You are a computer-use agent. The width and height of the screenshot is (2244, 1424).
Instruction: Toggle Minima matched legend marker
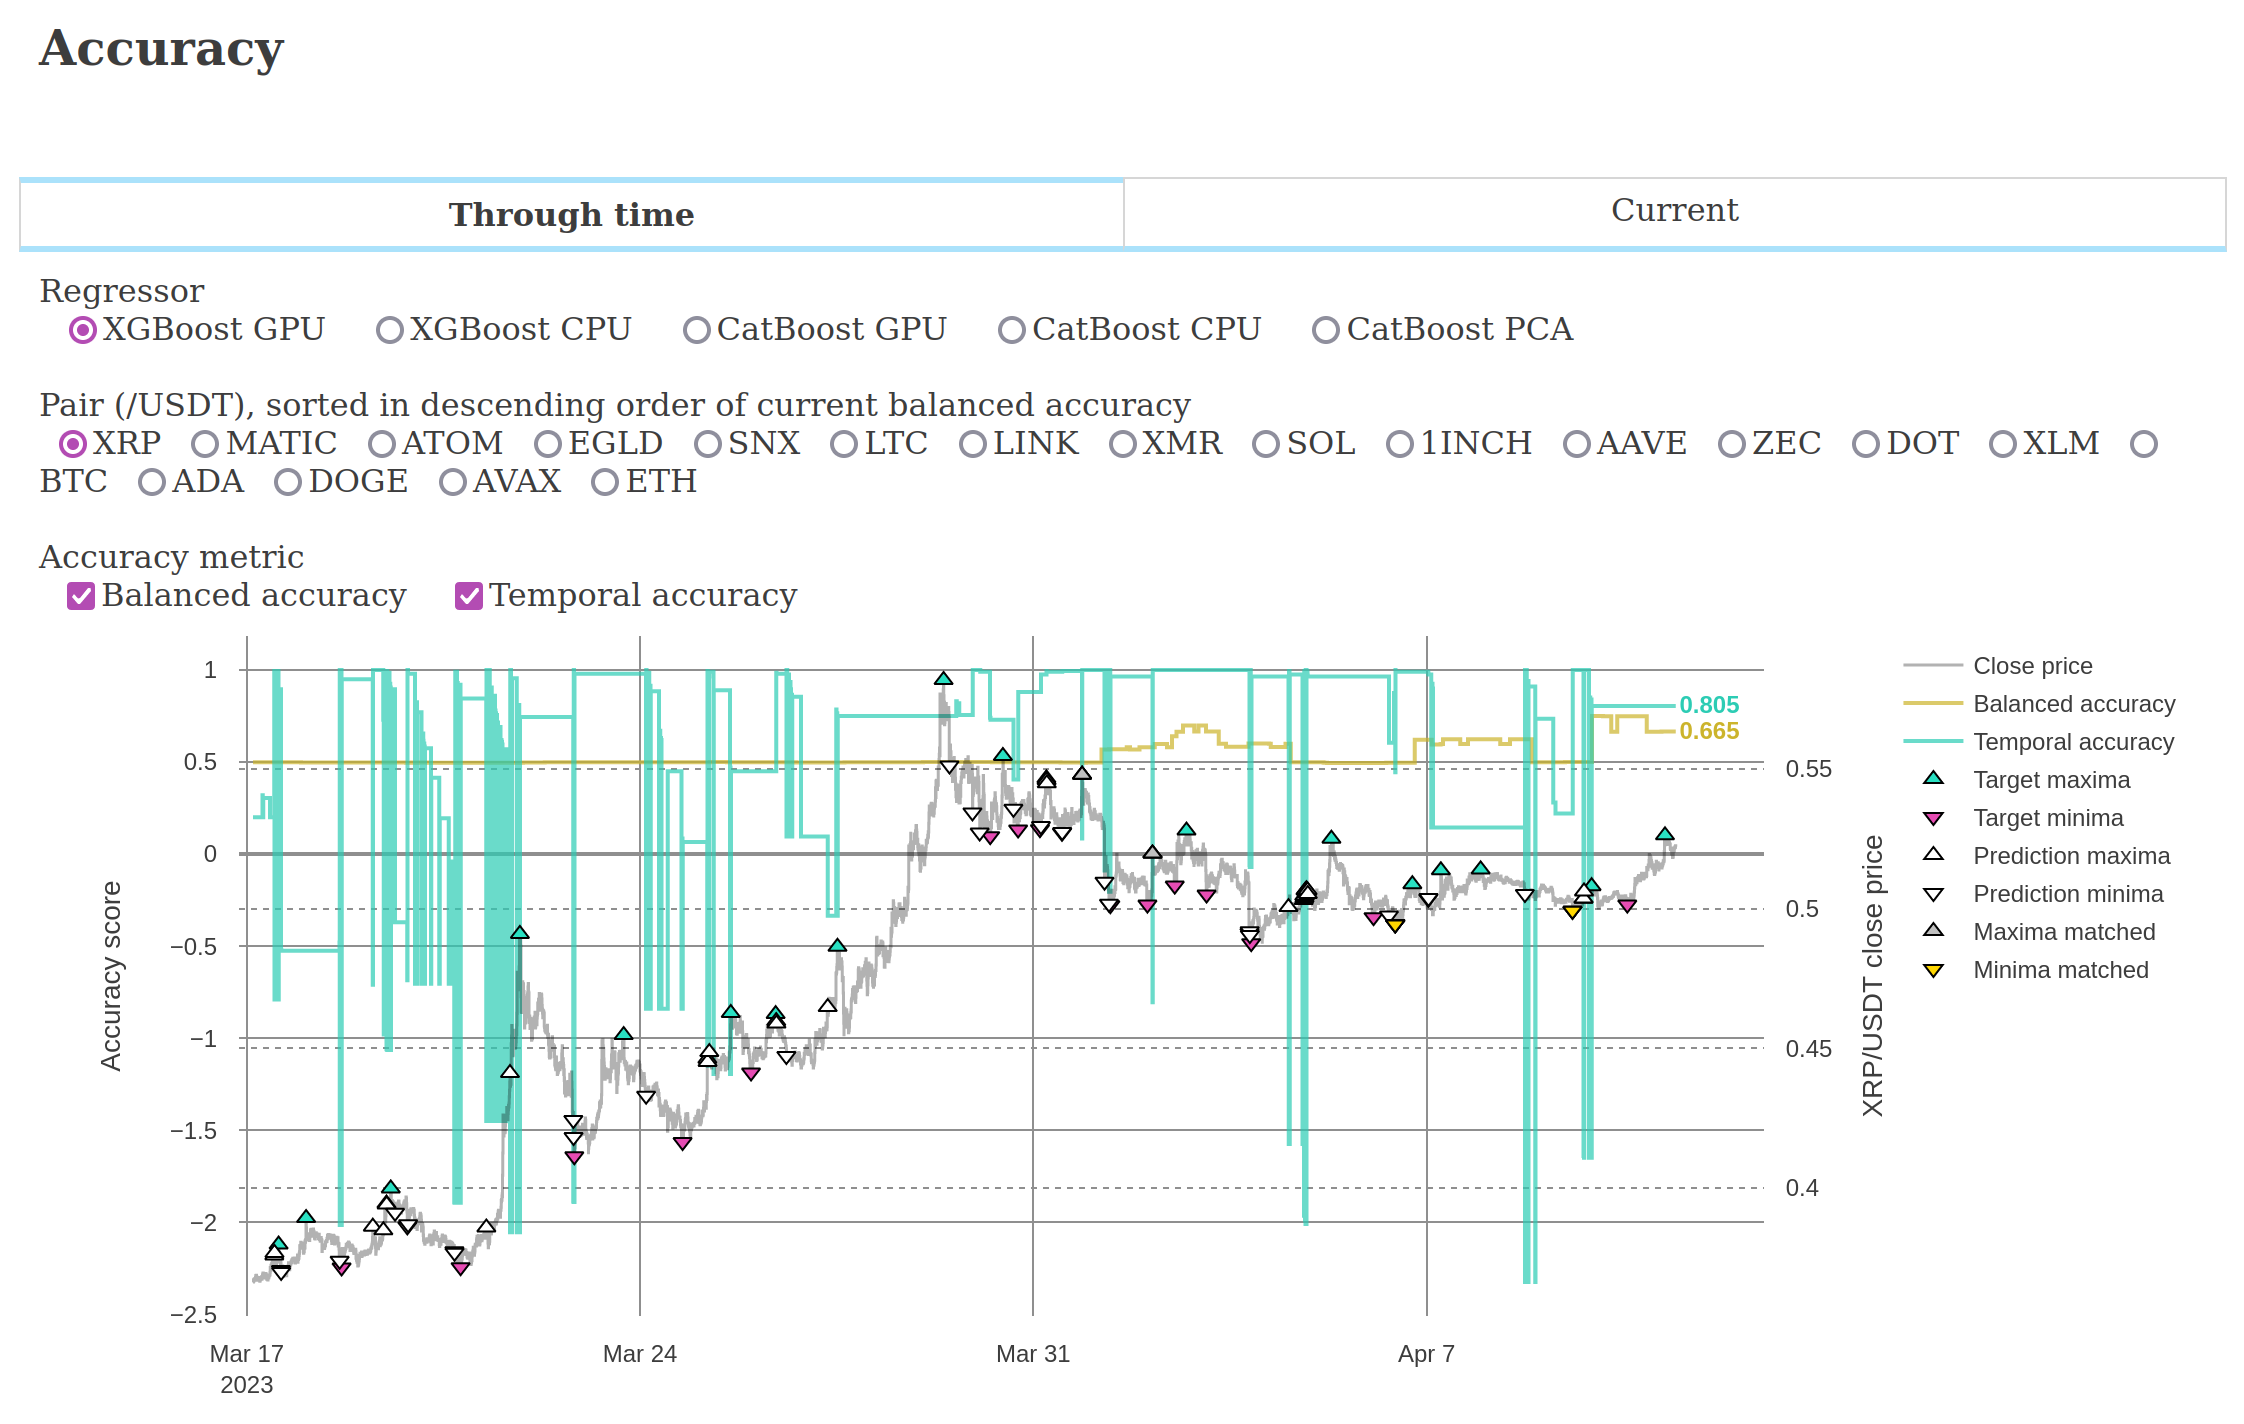(1933, 970)
